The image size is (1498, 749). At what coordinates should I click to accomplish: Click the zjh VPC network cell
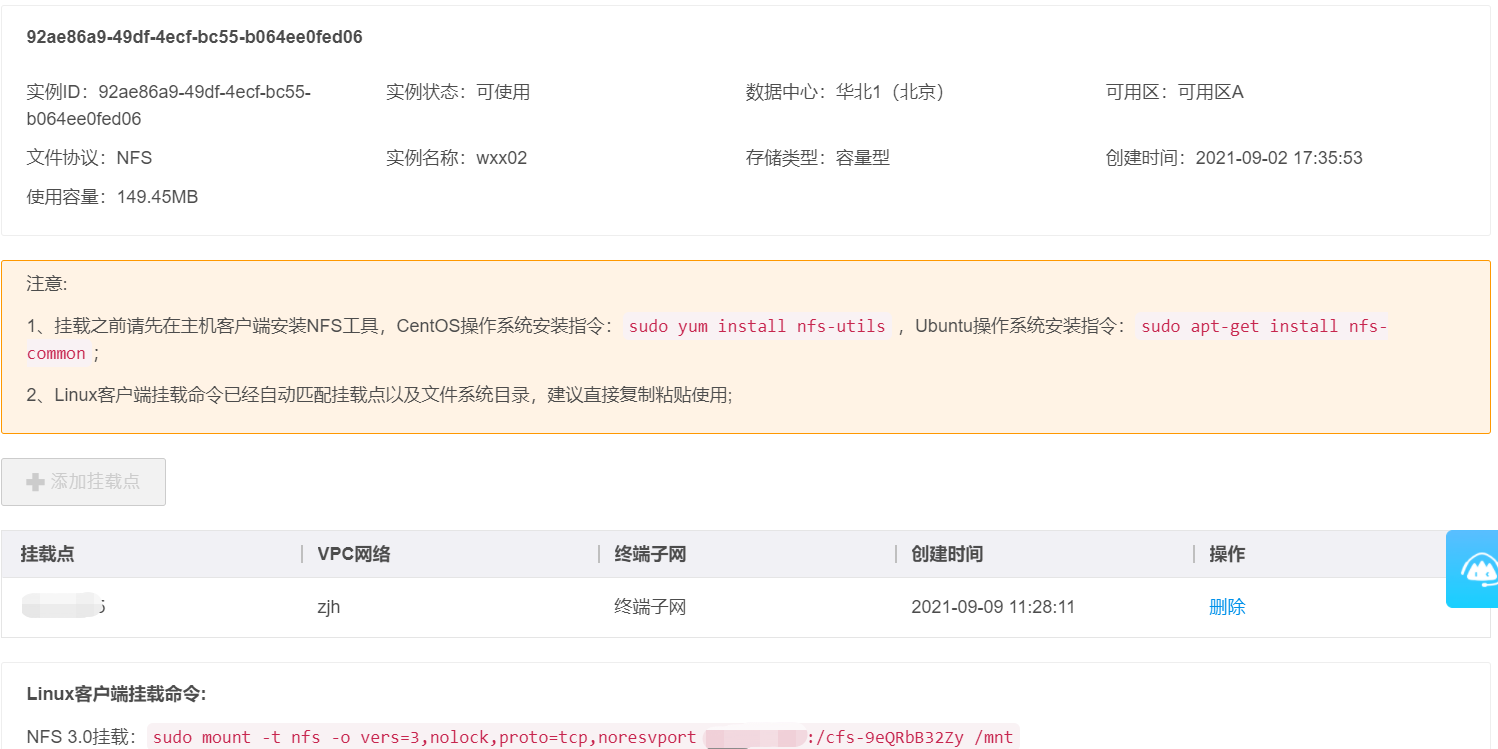pos(328,607)
